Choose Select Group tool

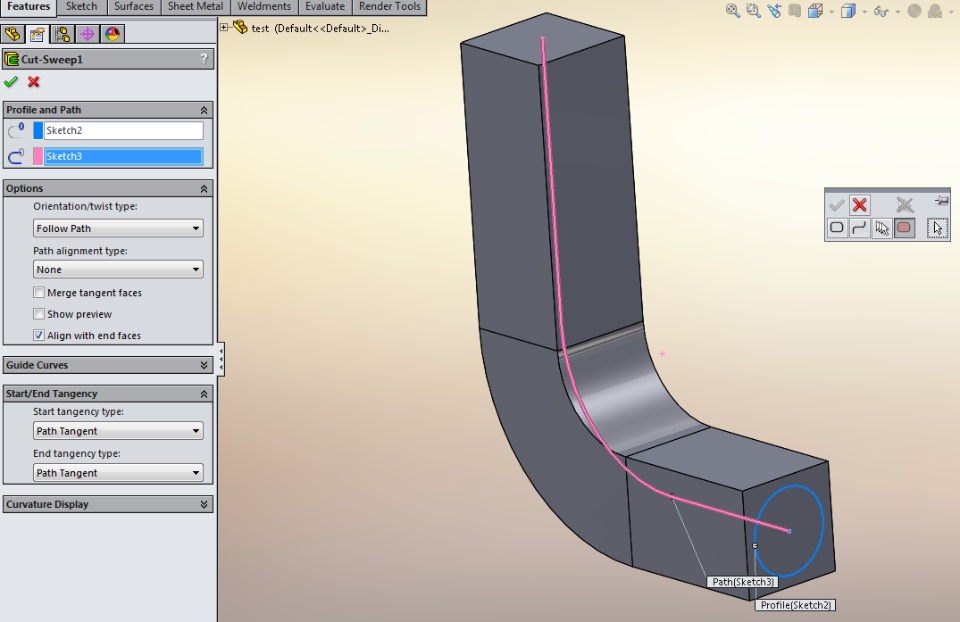(x=882, y=228)
